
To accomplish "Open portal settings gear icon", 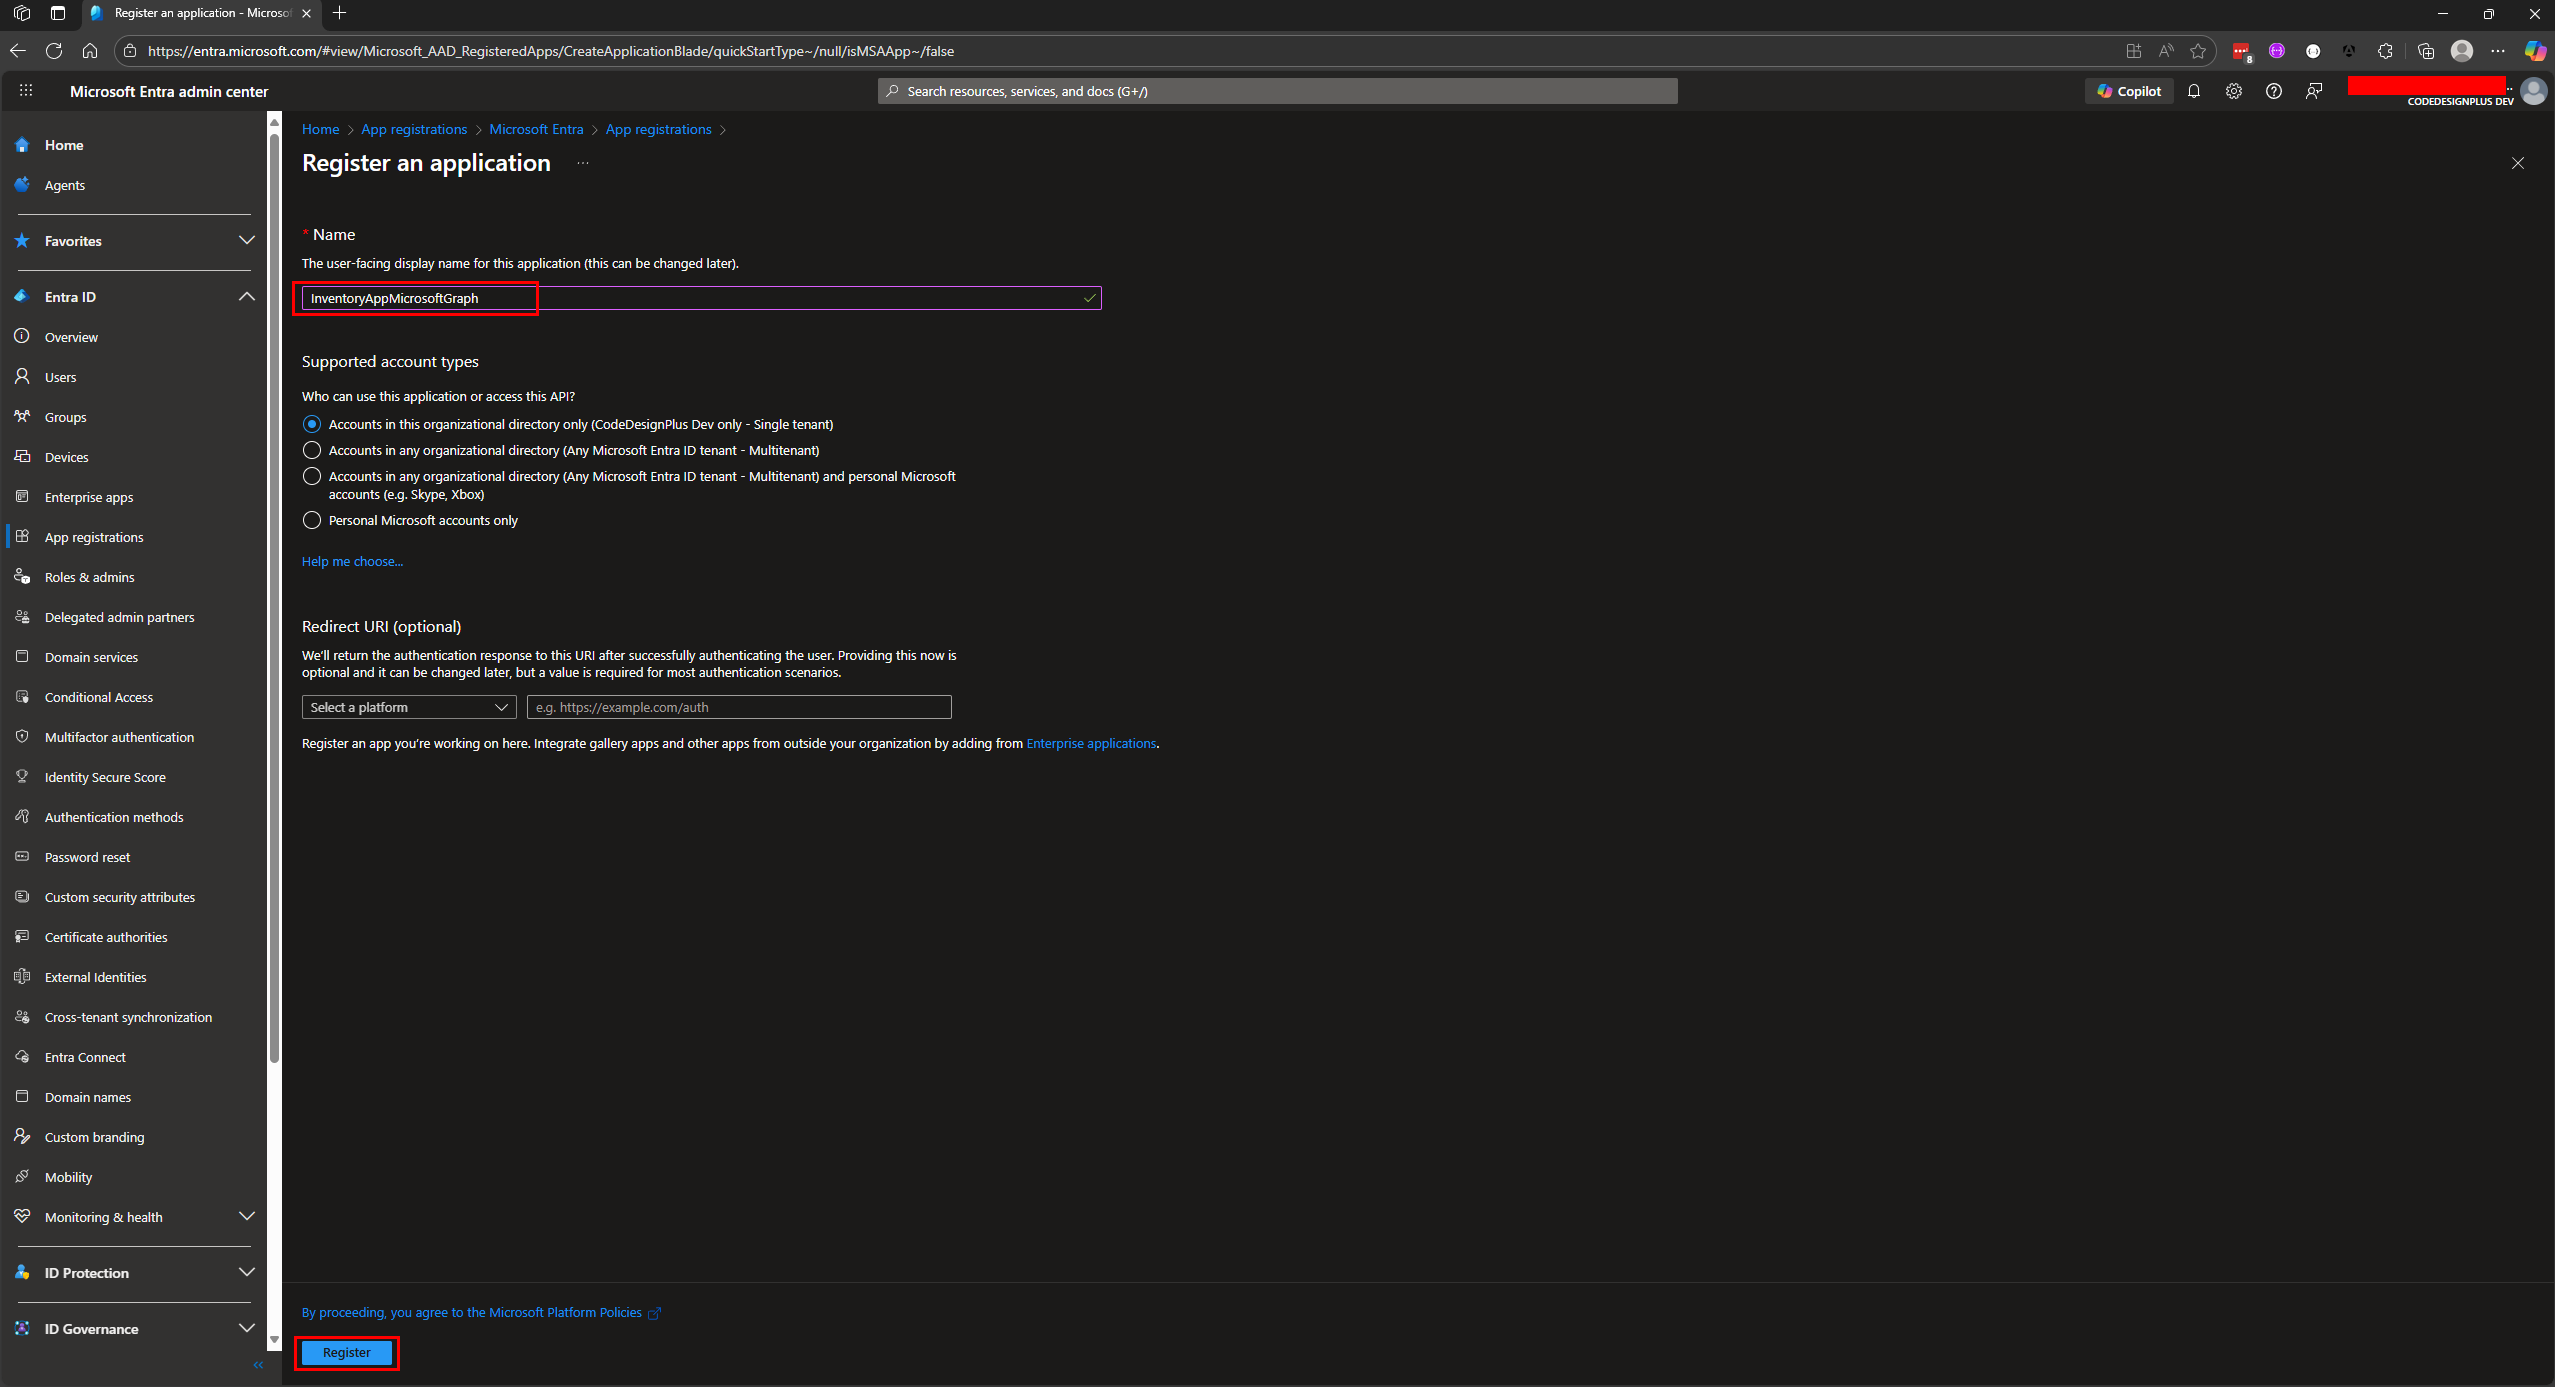I will click(2234, 91).
